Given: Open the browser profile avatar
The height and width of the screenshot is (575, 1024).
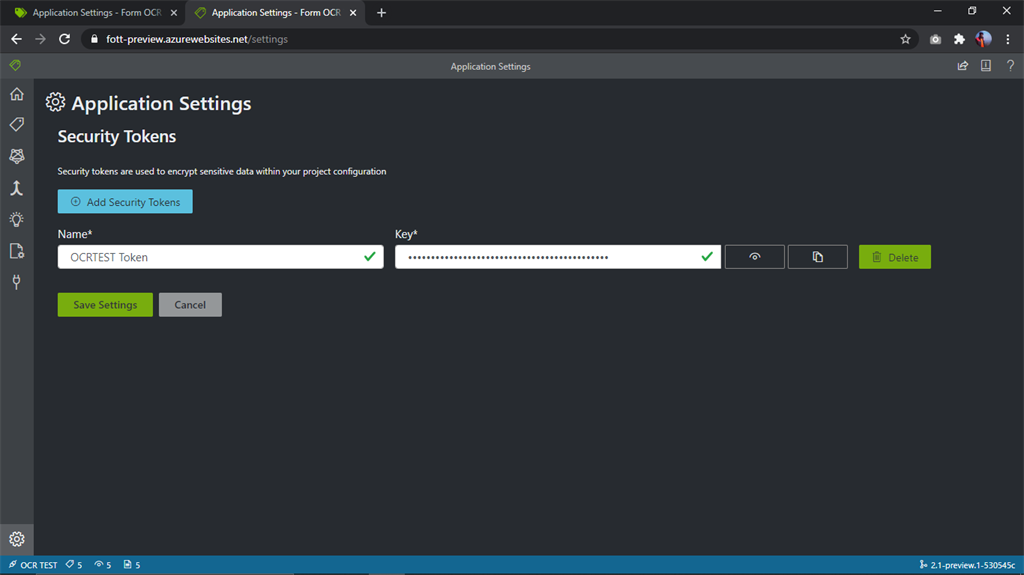Looking at the screenshot, I should click(984, 39).
